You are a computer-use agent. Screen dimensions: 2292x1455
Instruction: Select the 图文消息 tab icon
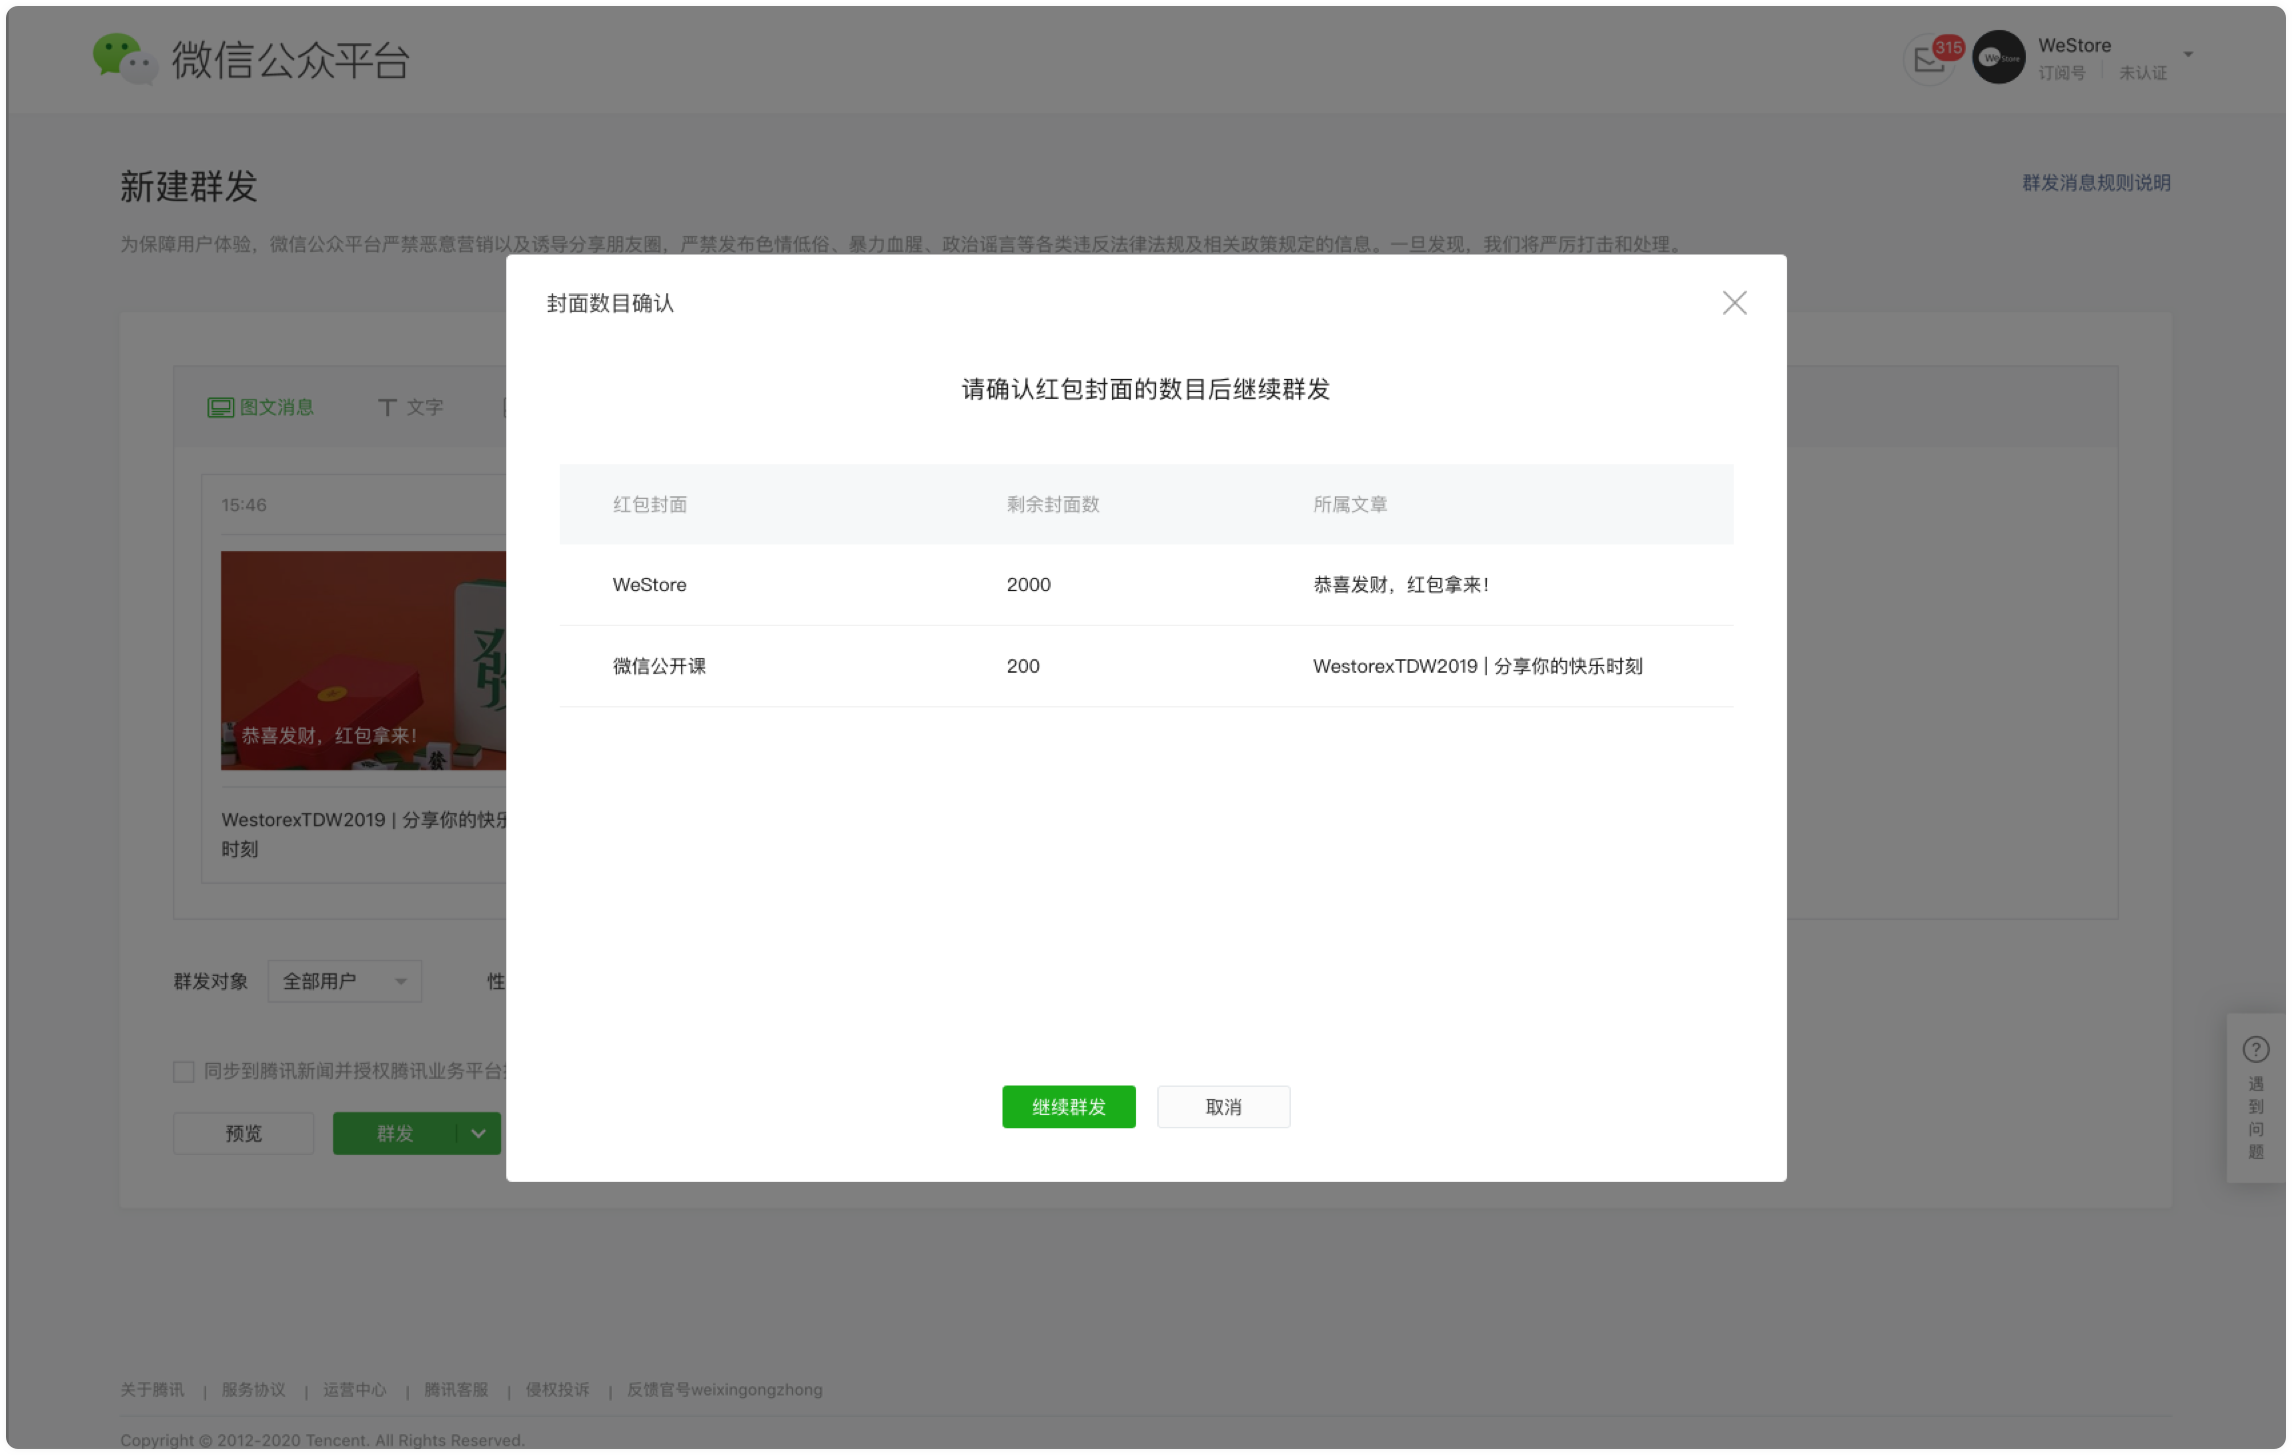(220, 408)
